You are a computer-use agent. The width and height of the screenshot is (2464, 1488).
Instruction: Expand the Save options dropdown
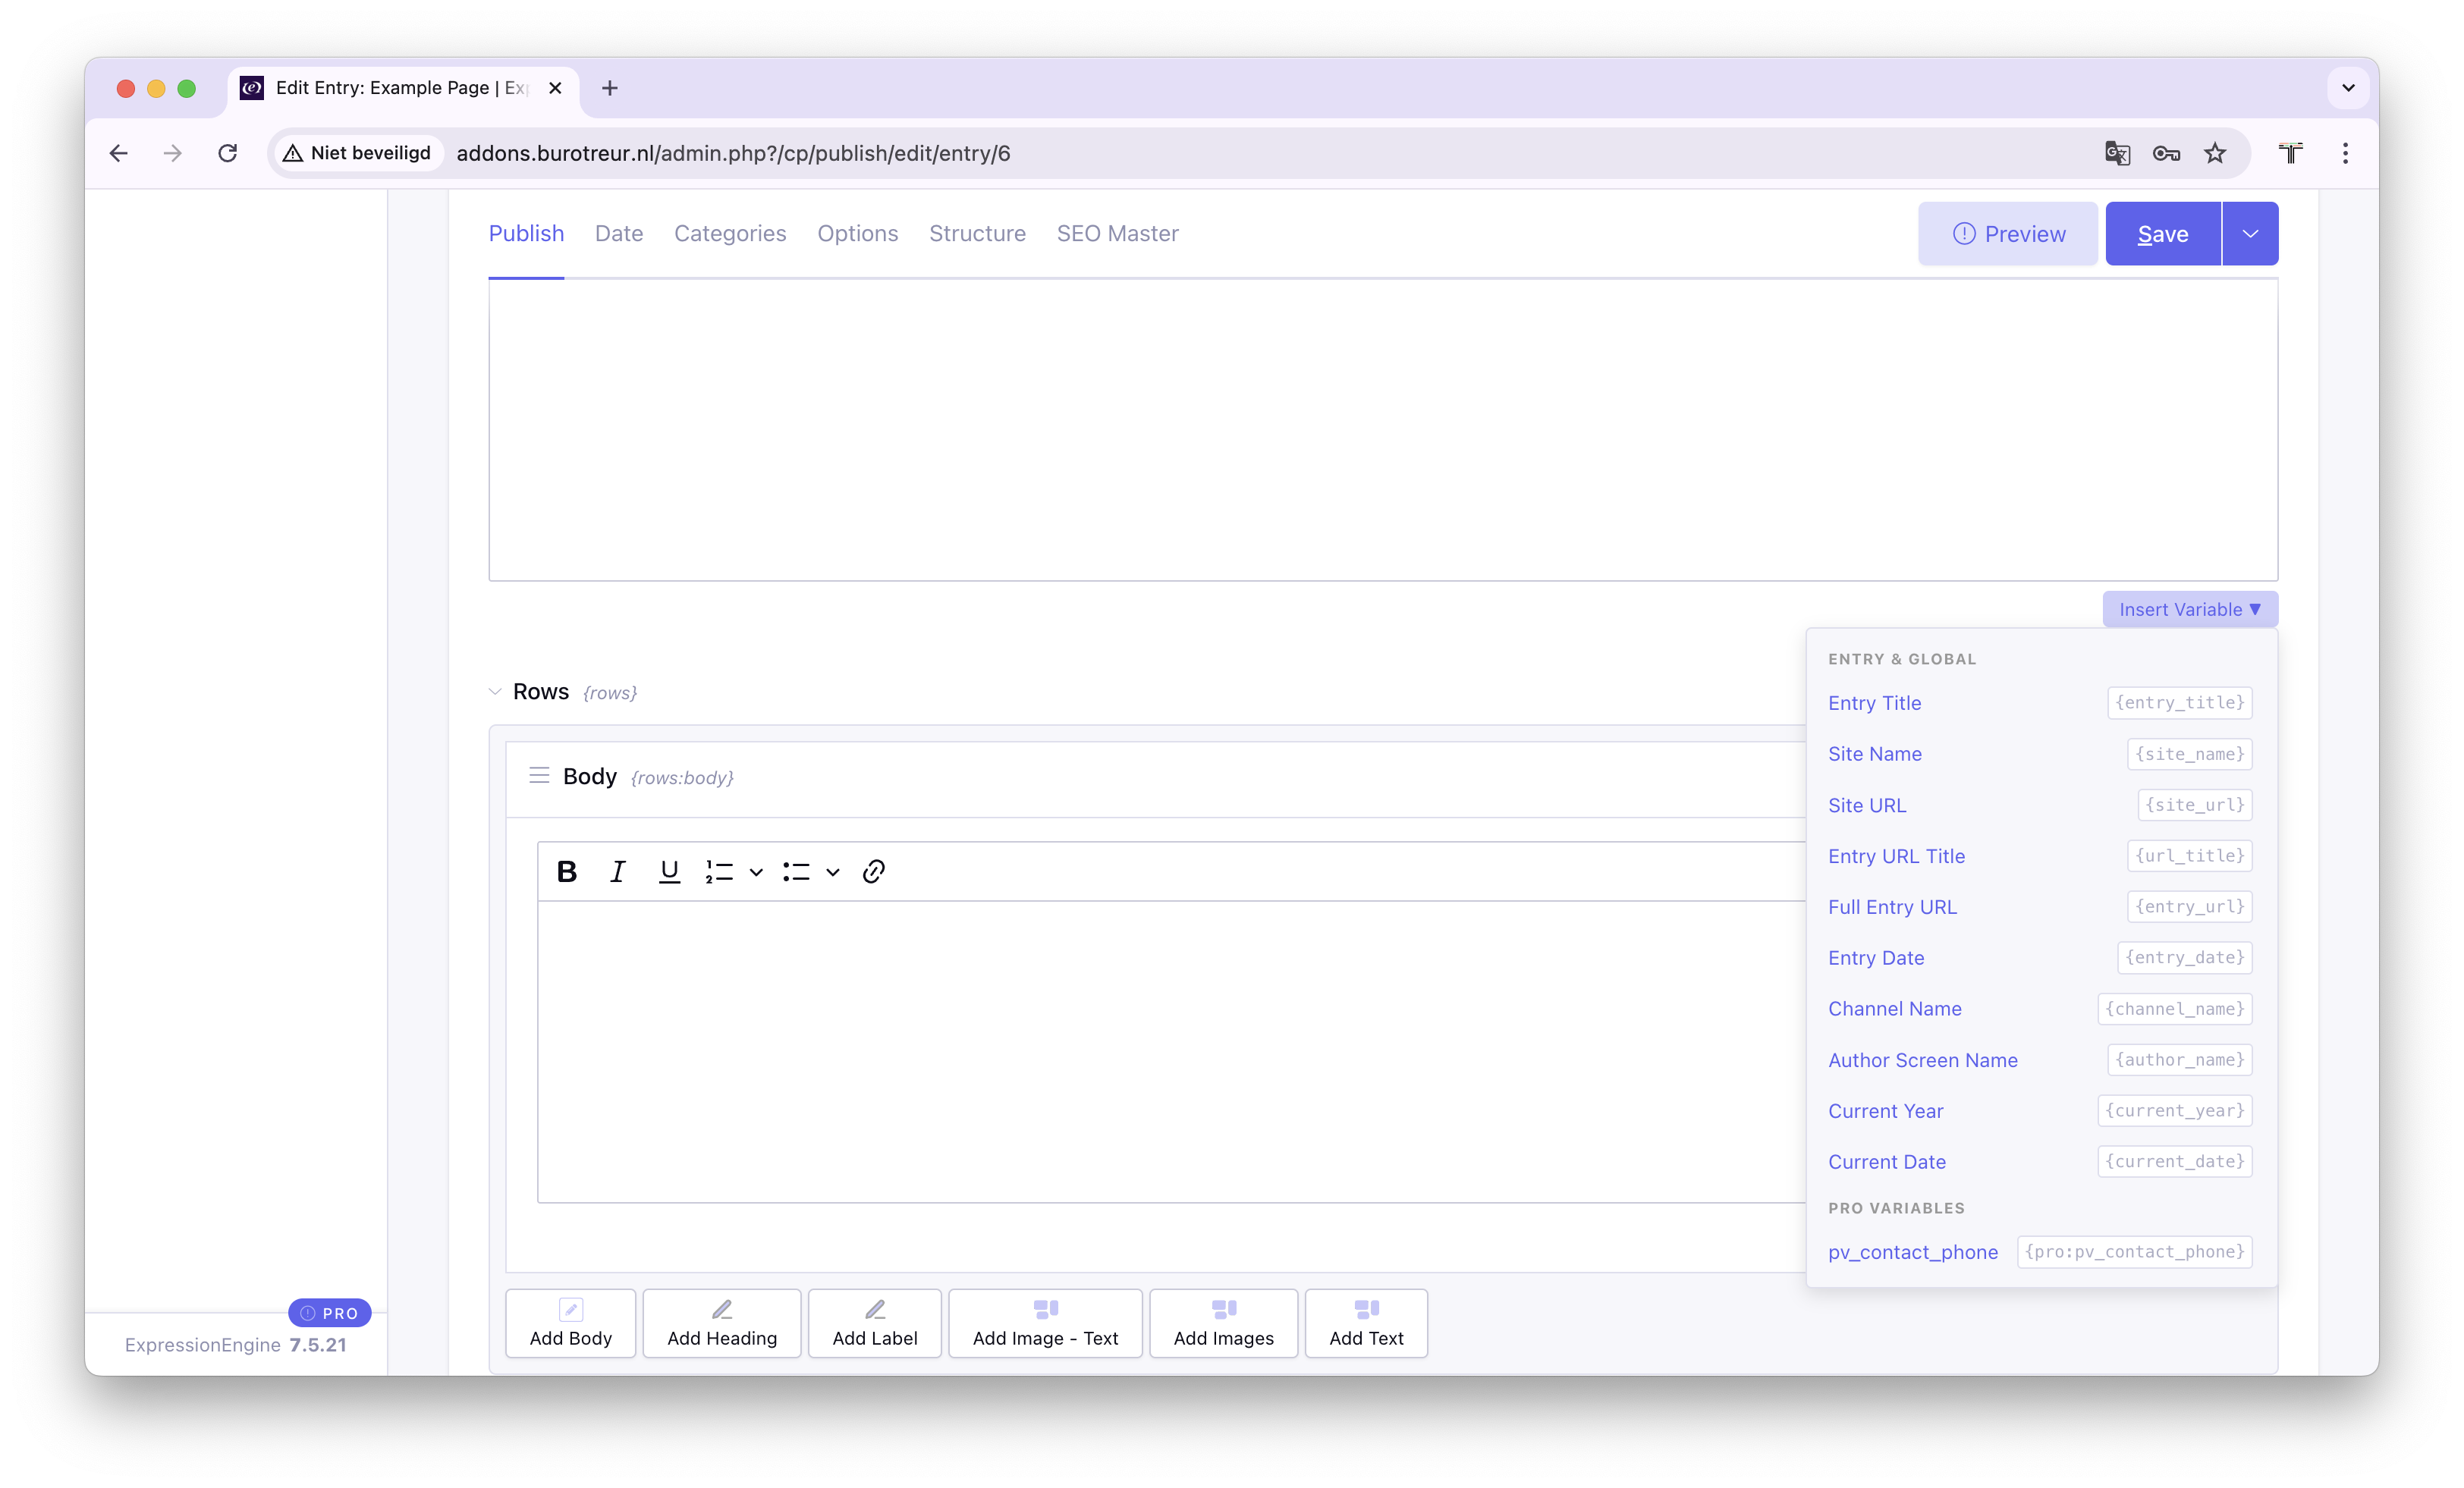2250,234
